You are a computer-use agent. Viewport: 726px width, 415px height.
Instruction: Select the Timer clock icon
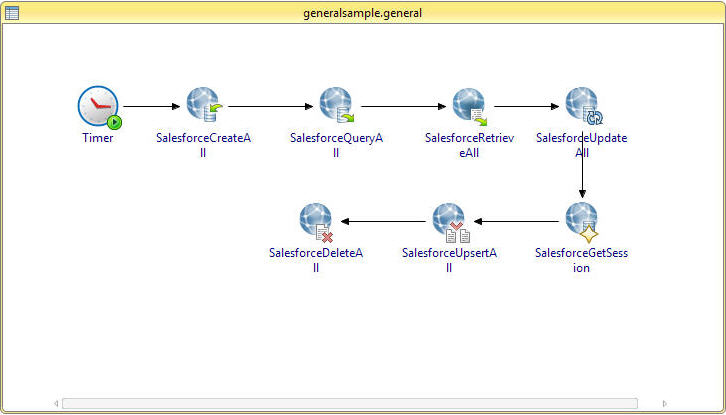pyautogui.click(x=99, y=107)
